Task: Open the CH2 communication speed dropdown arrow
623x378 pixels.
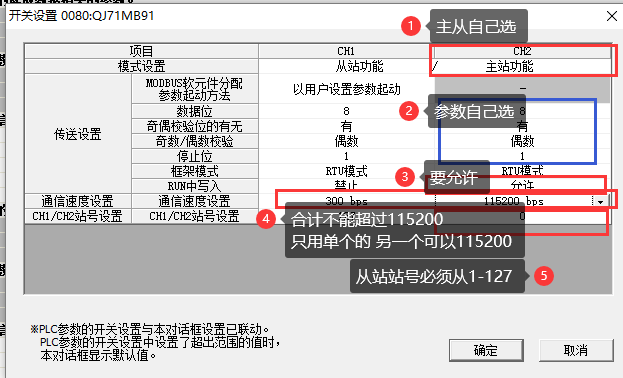Action: click(600, 202)
